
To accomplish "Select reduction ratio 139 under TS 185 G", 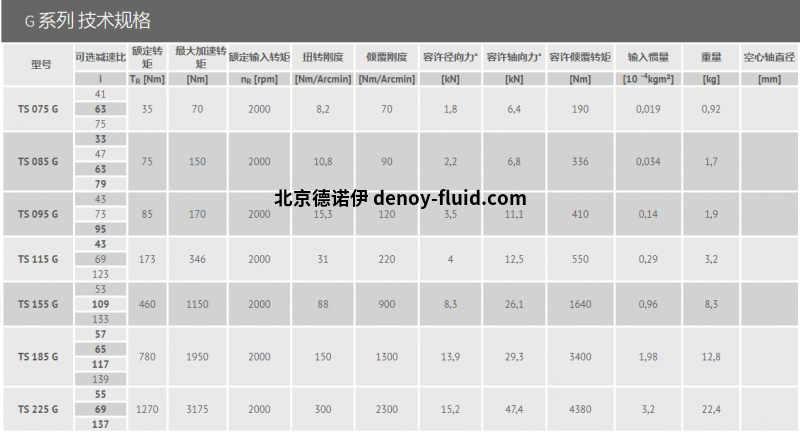I will point(101,380).
